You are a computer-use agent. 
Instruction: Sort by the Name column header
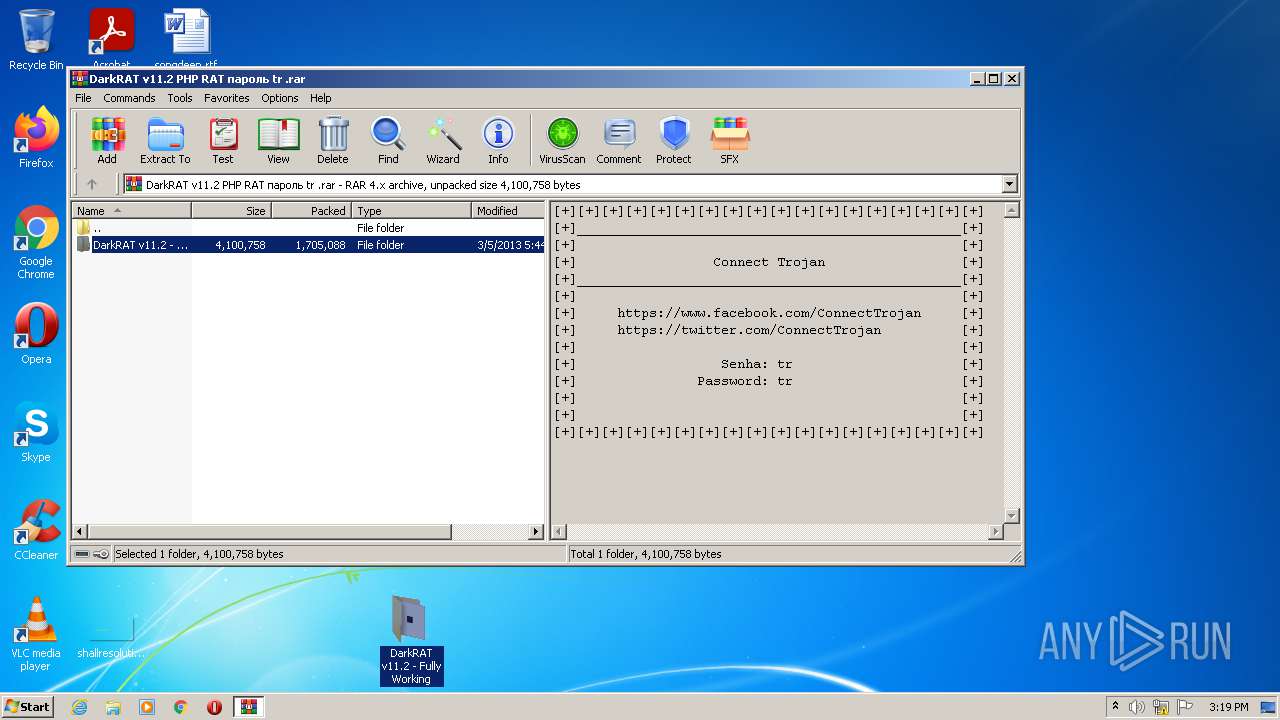(131, 211)
